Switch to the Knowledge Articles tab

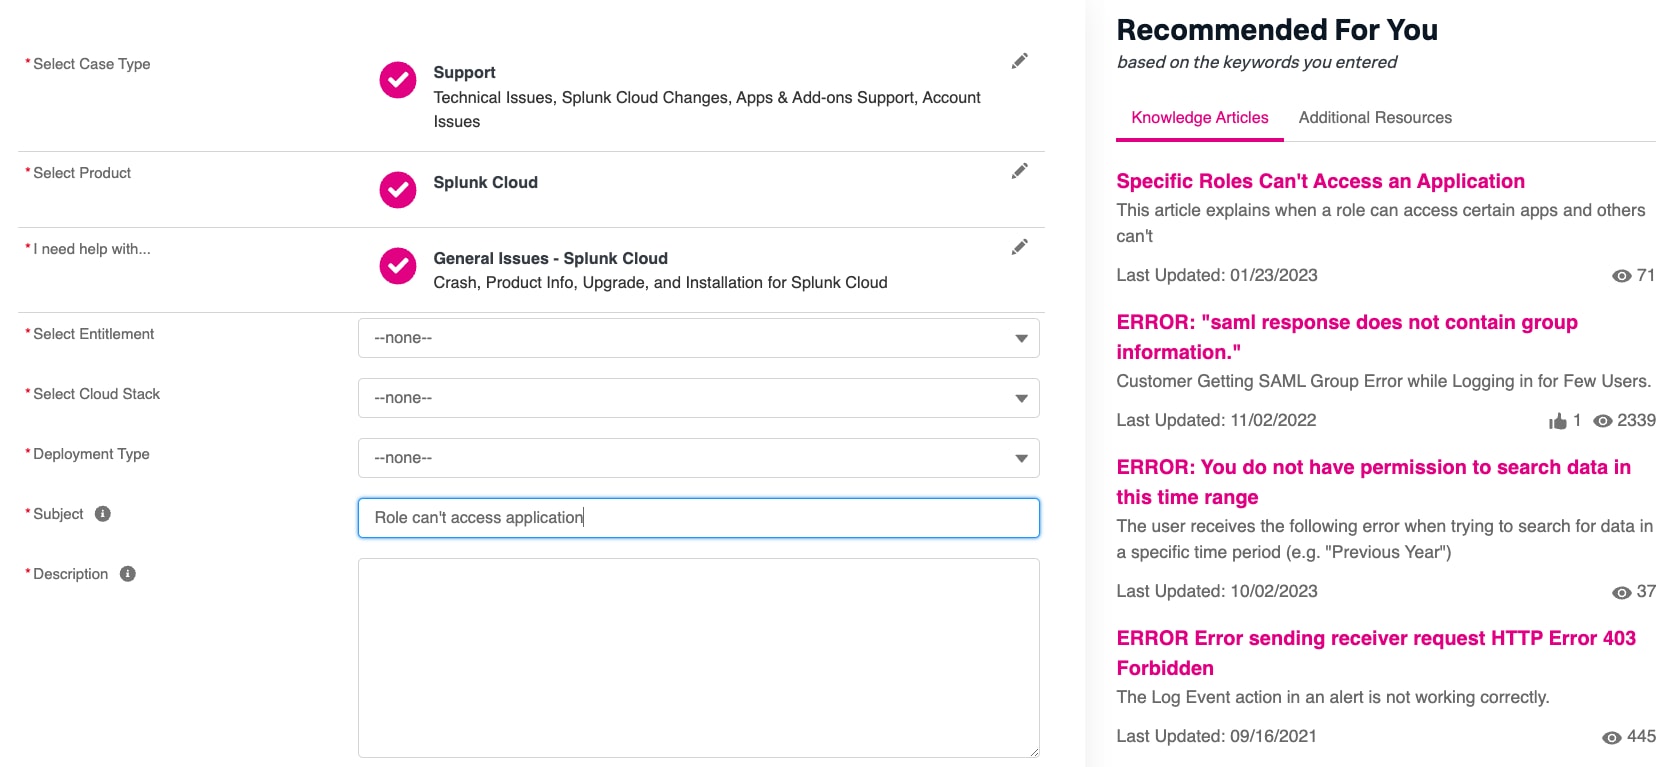1200,118
